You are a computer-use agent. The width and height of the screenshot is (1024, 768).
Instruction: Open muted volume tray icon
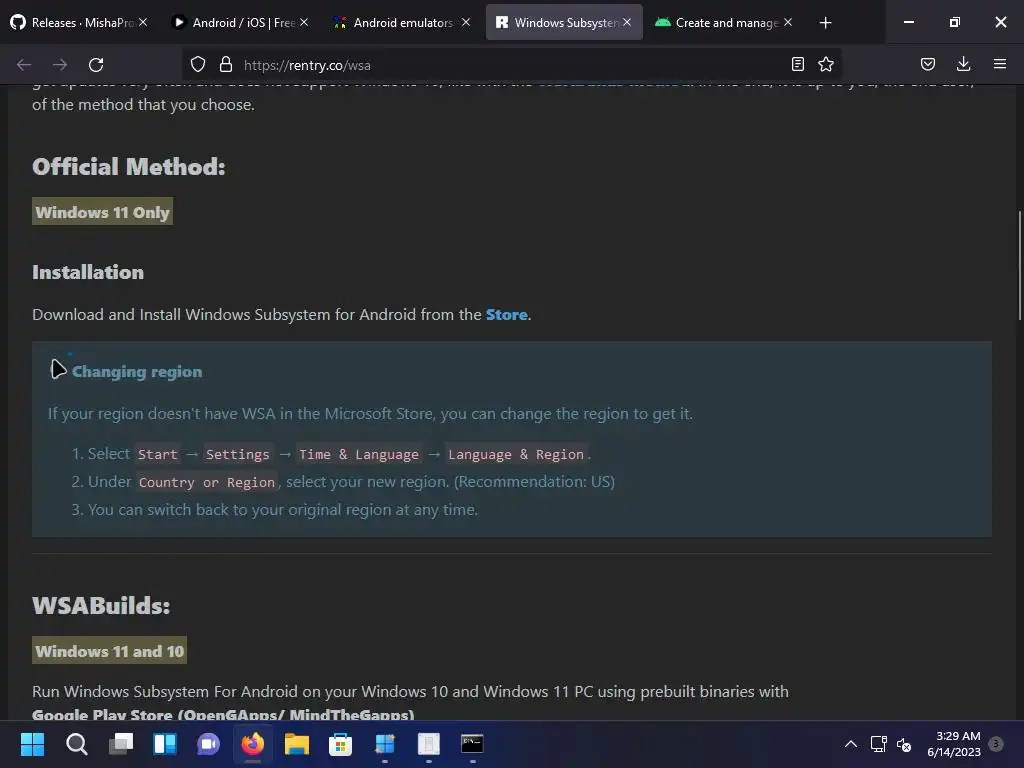pyautogui.click(x=904, y=744)
